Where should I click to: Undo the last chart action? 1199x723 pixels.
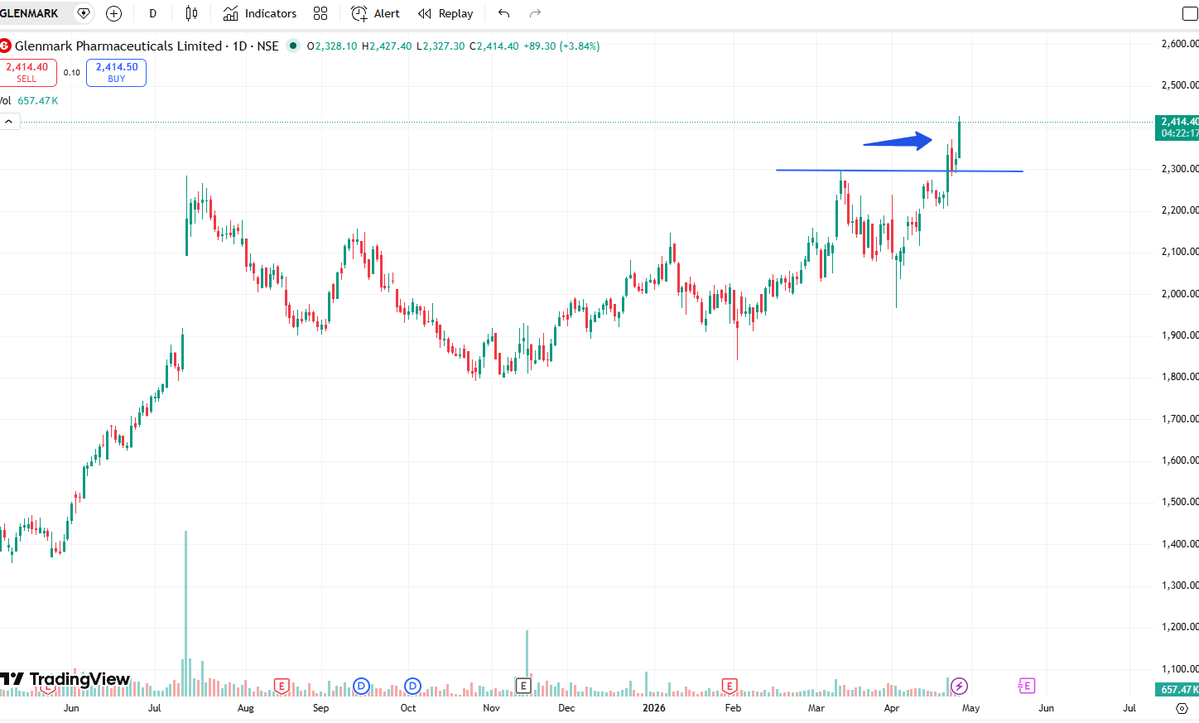(503, 13)
